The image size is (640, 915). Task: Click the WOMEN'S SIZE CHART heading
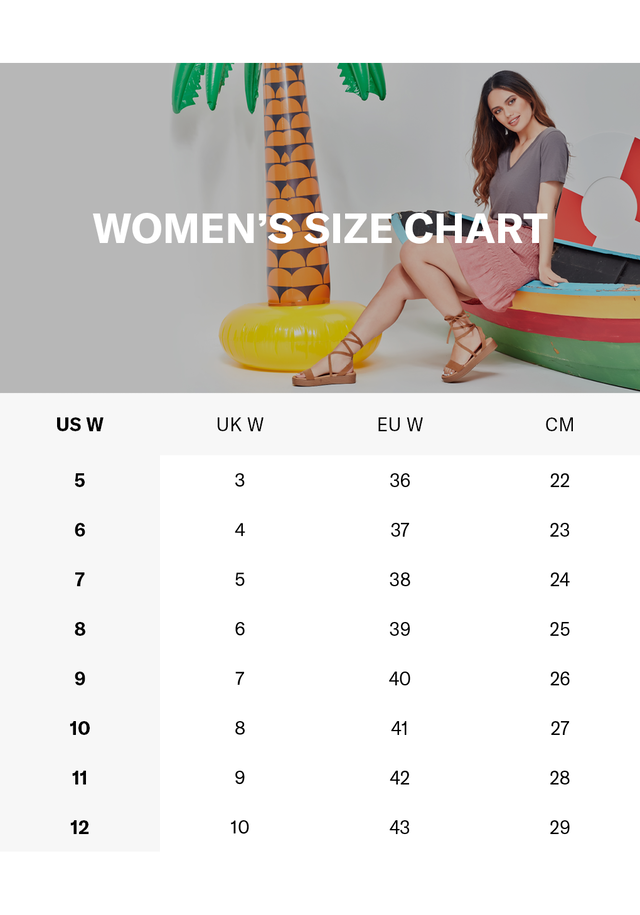click(x=320, y=228)
